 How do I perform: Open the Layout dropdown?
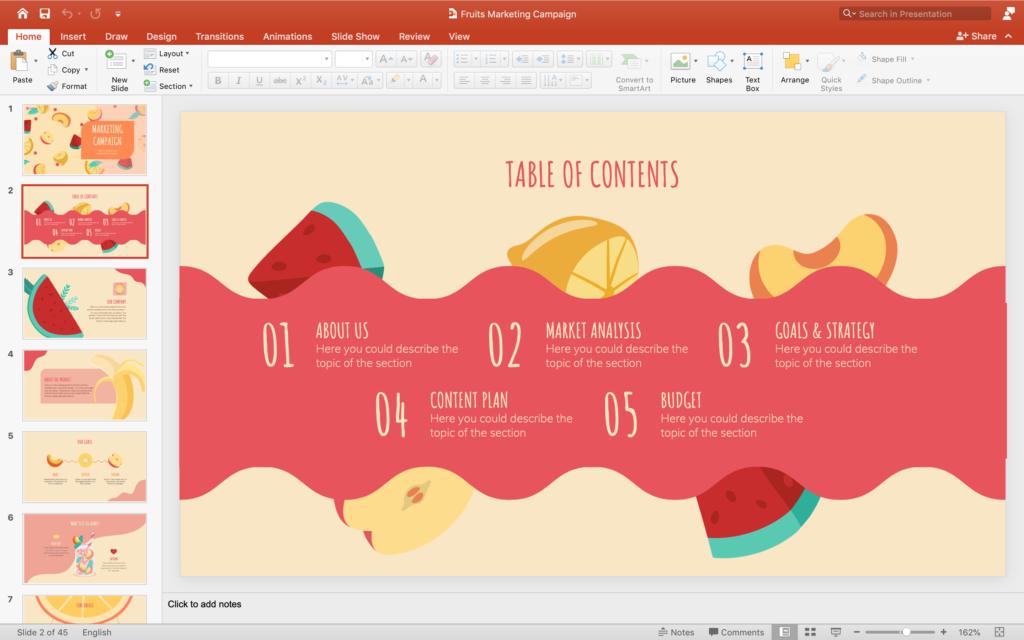coord(169,53)
